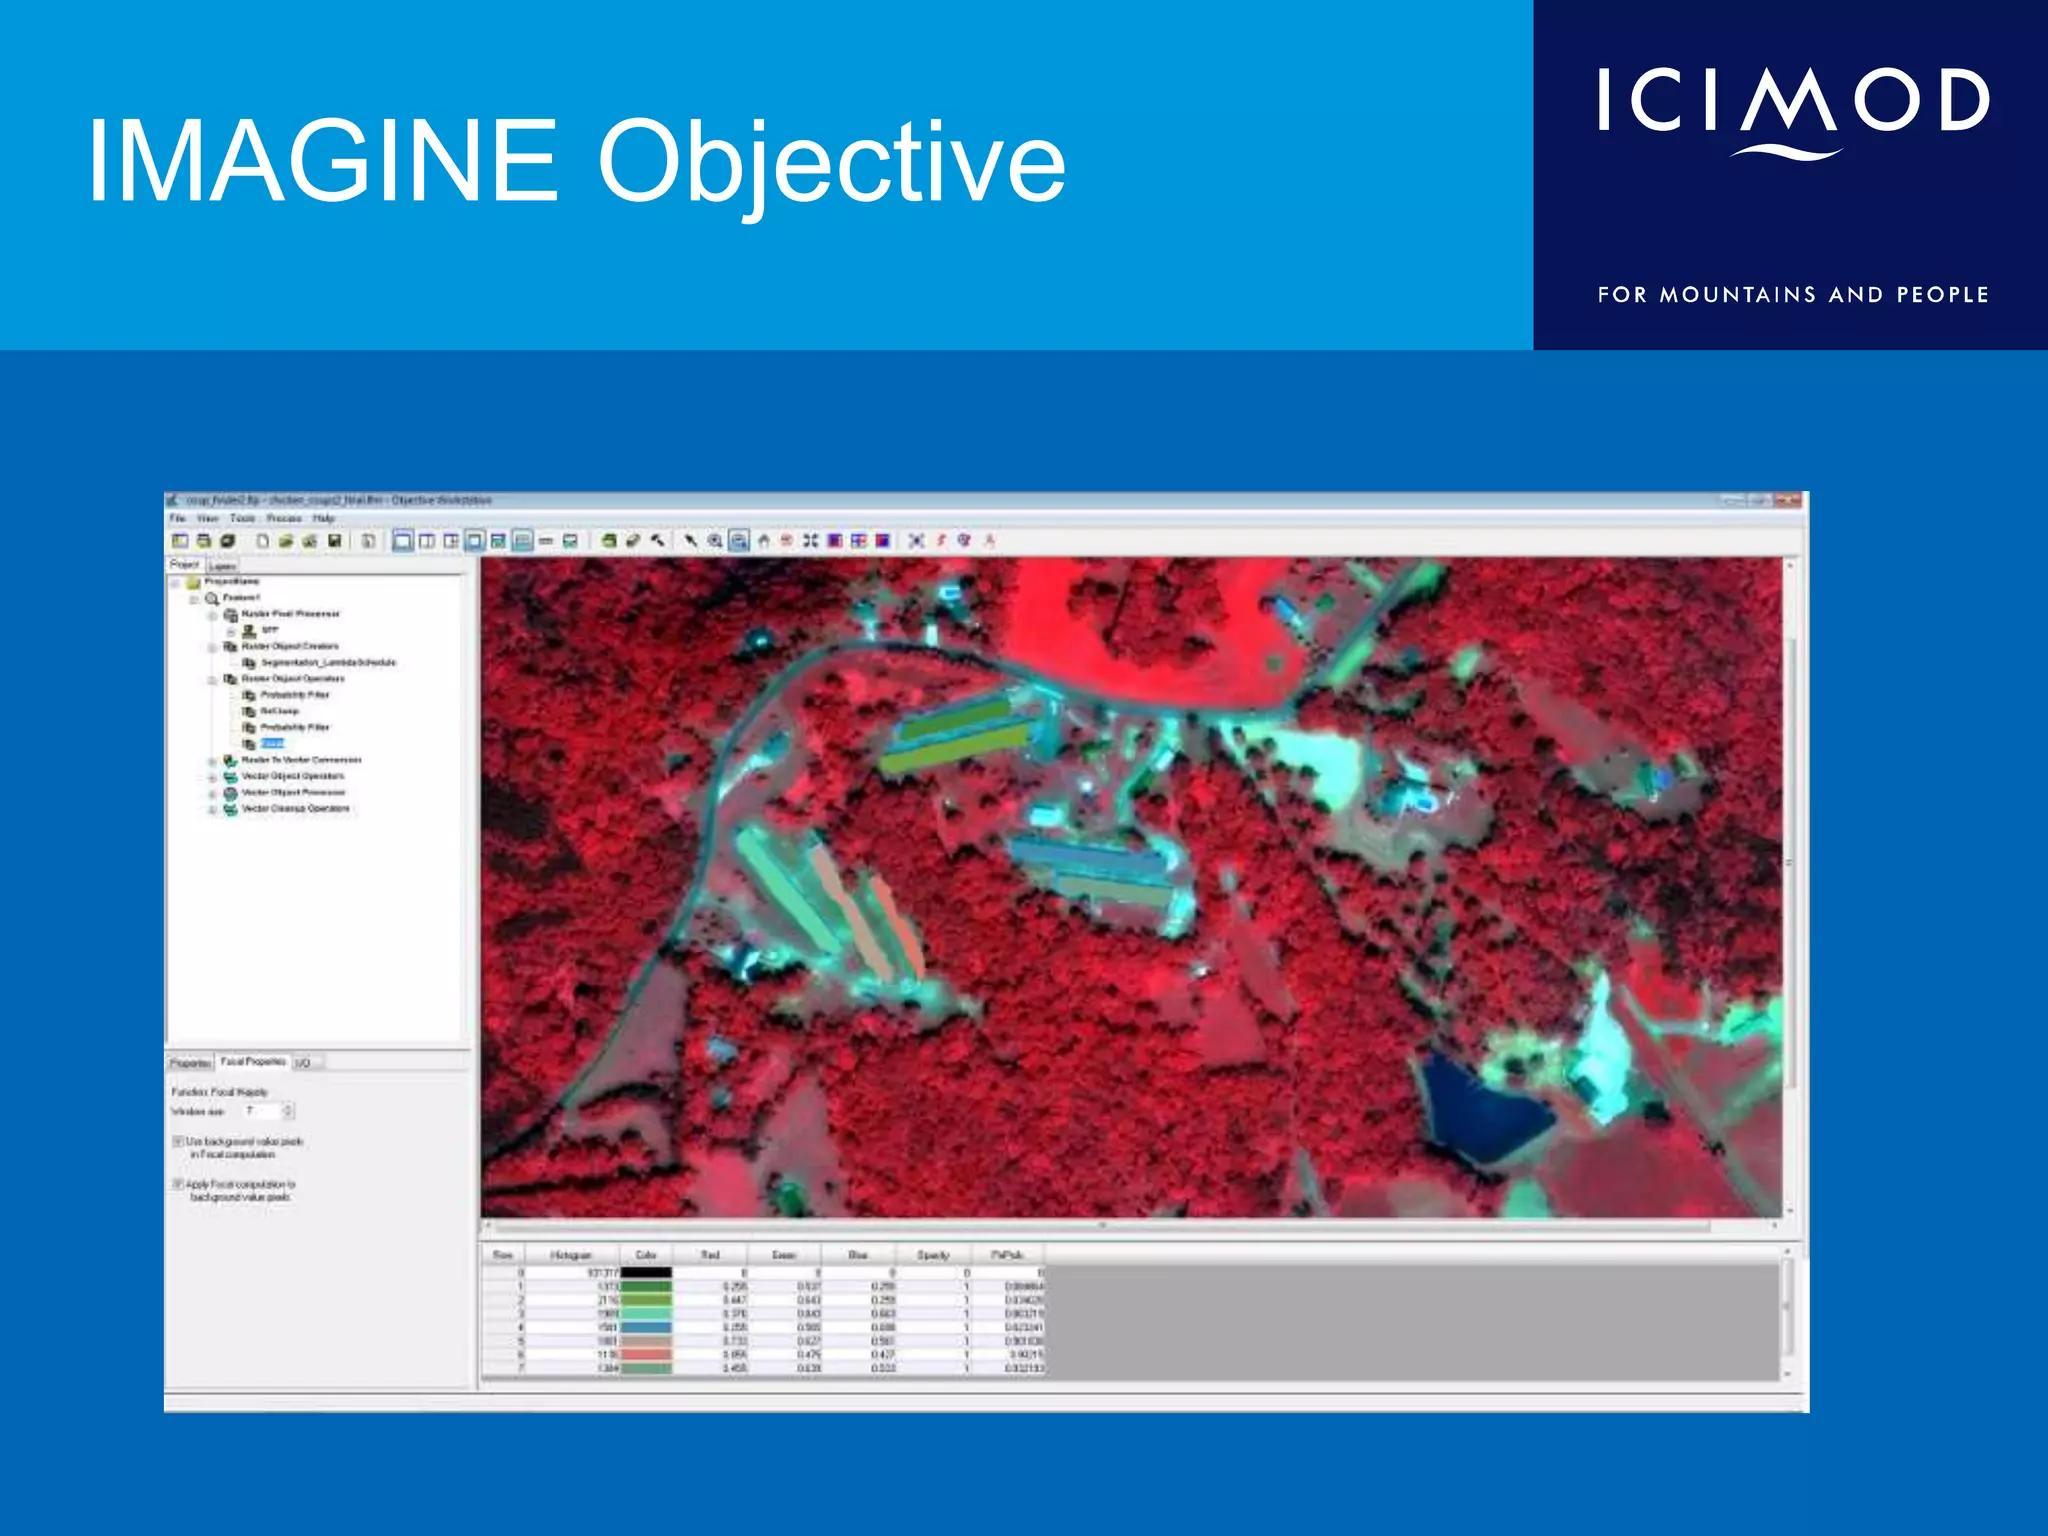Viewport: 2048px width, 1536px height.
Task: Toggle Use background value pixels checkbox
Action: [x=178, y=1141]
